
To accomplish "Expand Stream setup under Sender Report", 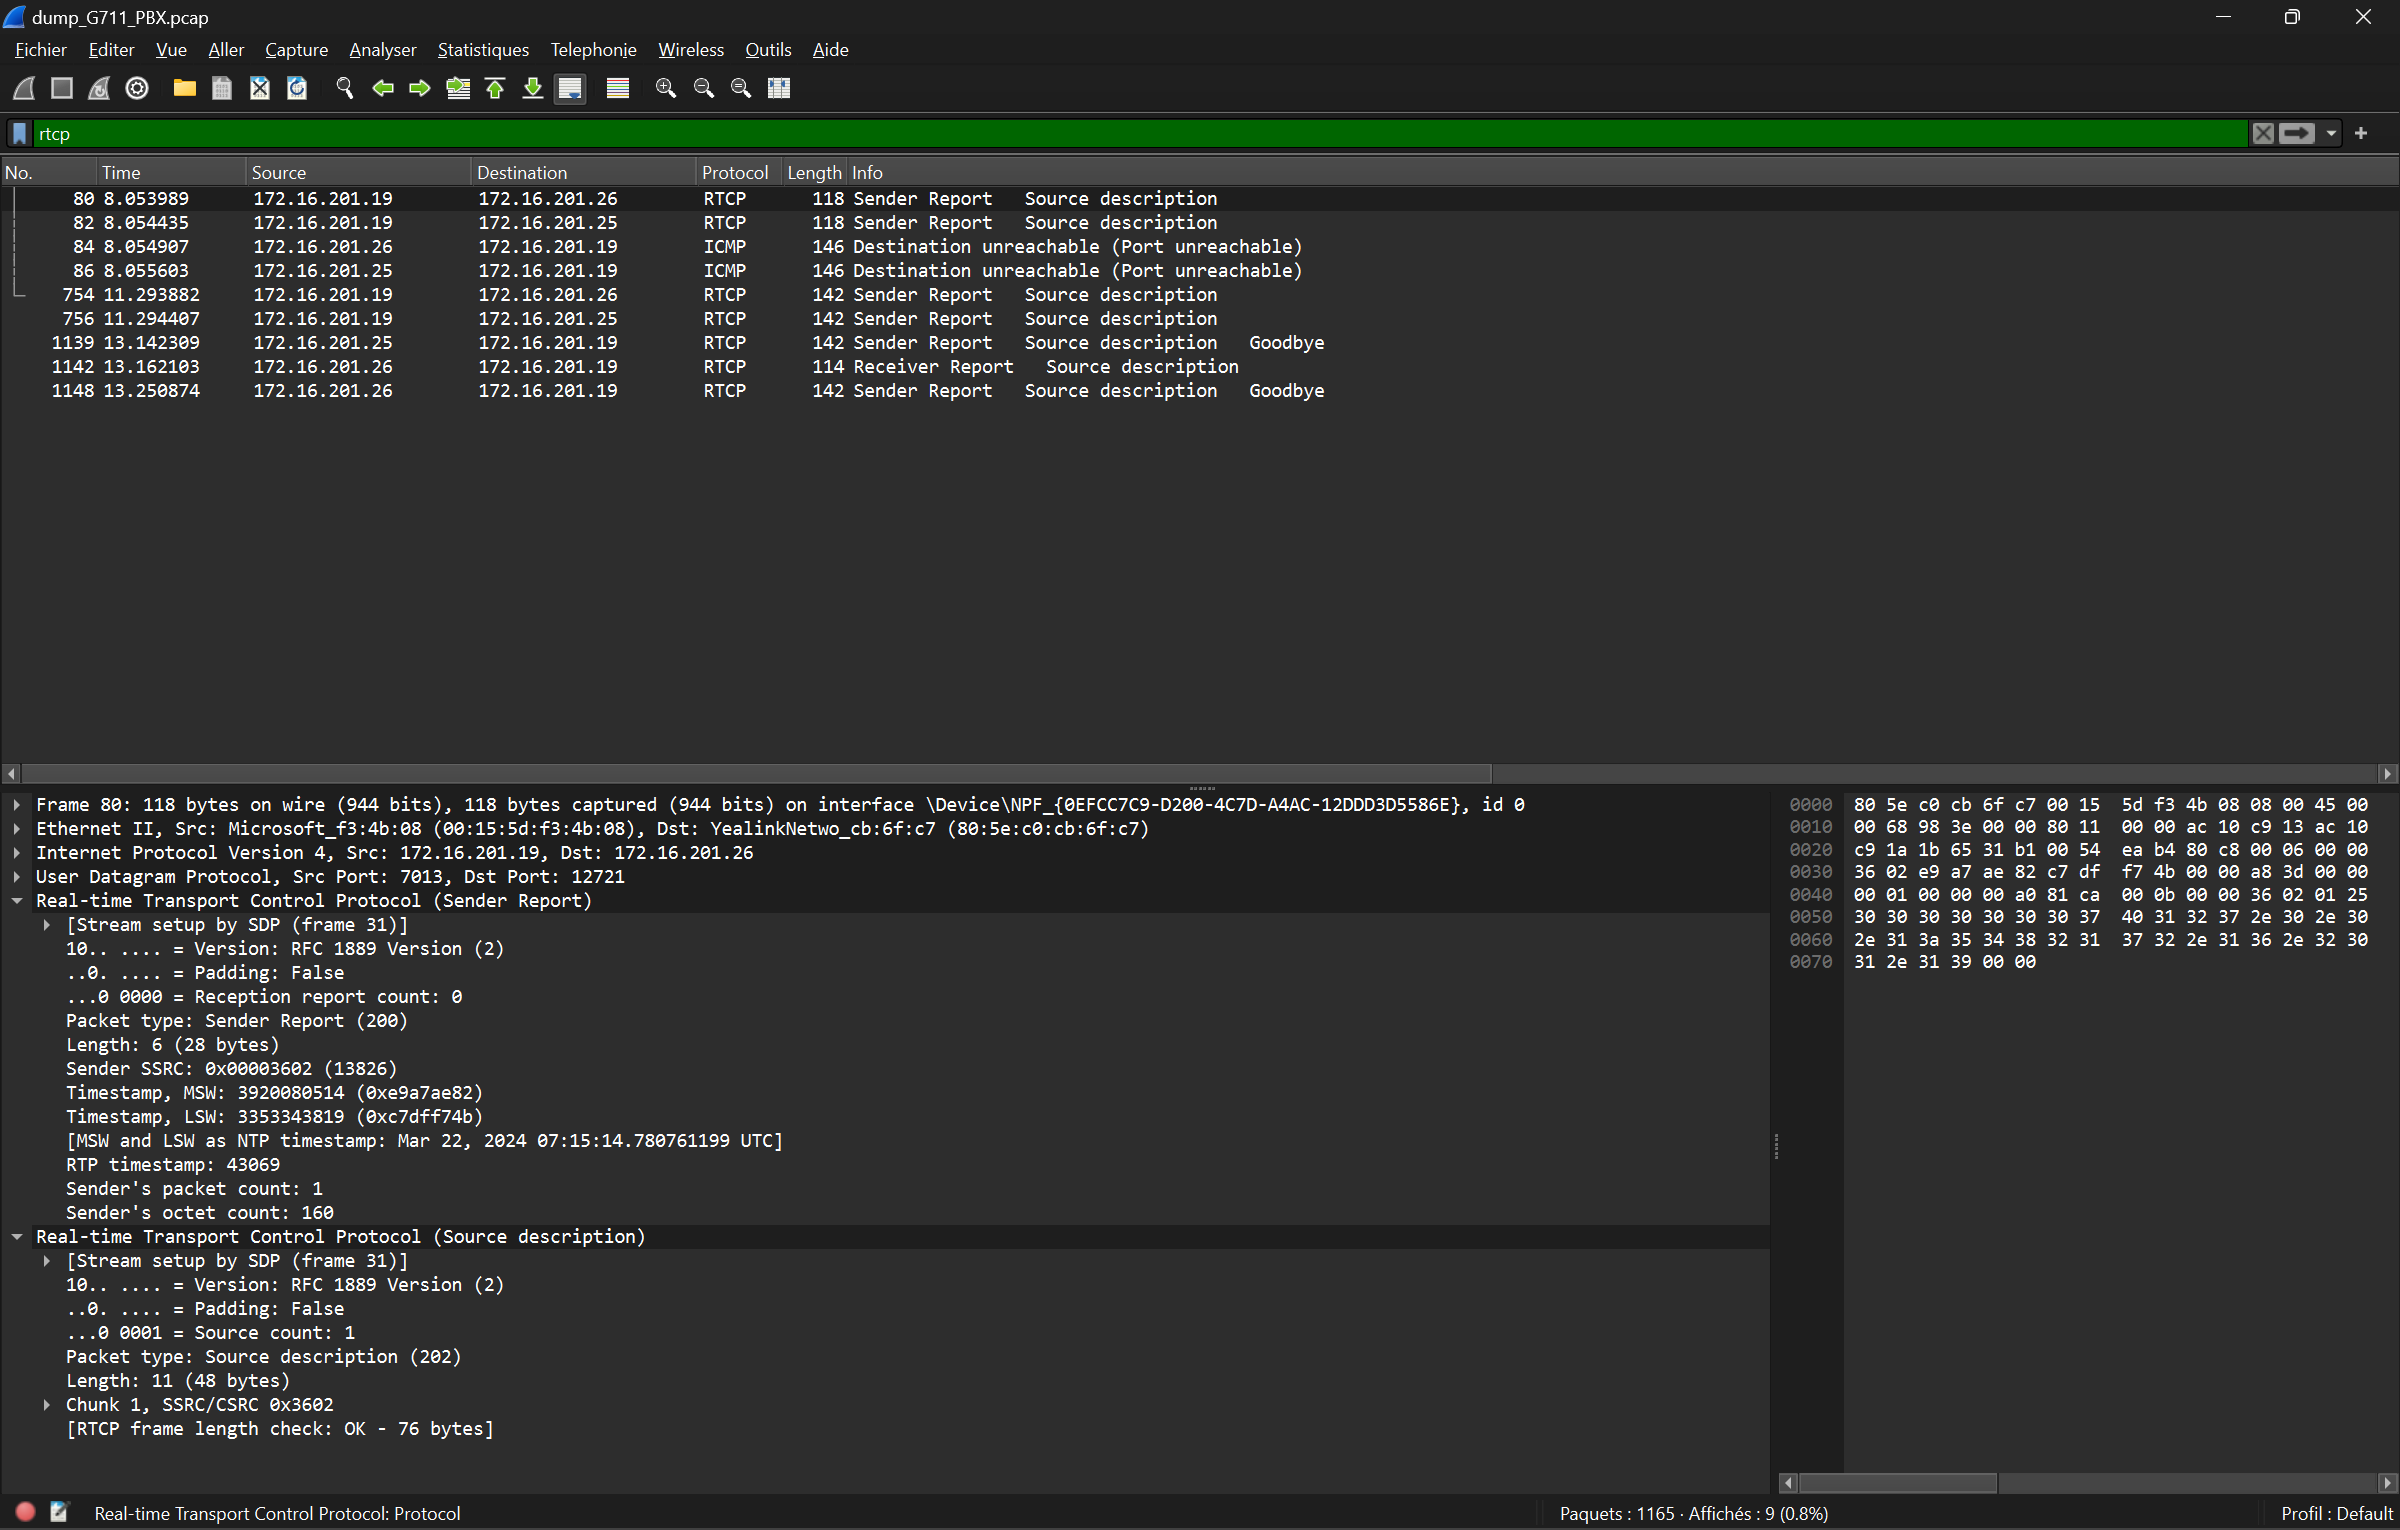I will click(47, 925).
